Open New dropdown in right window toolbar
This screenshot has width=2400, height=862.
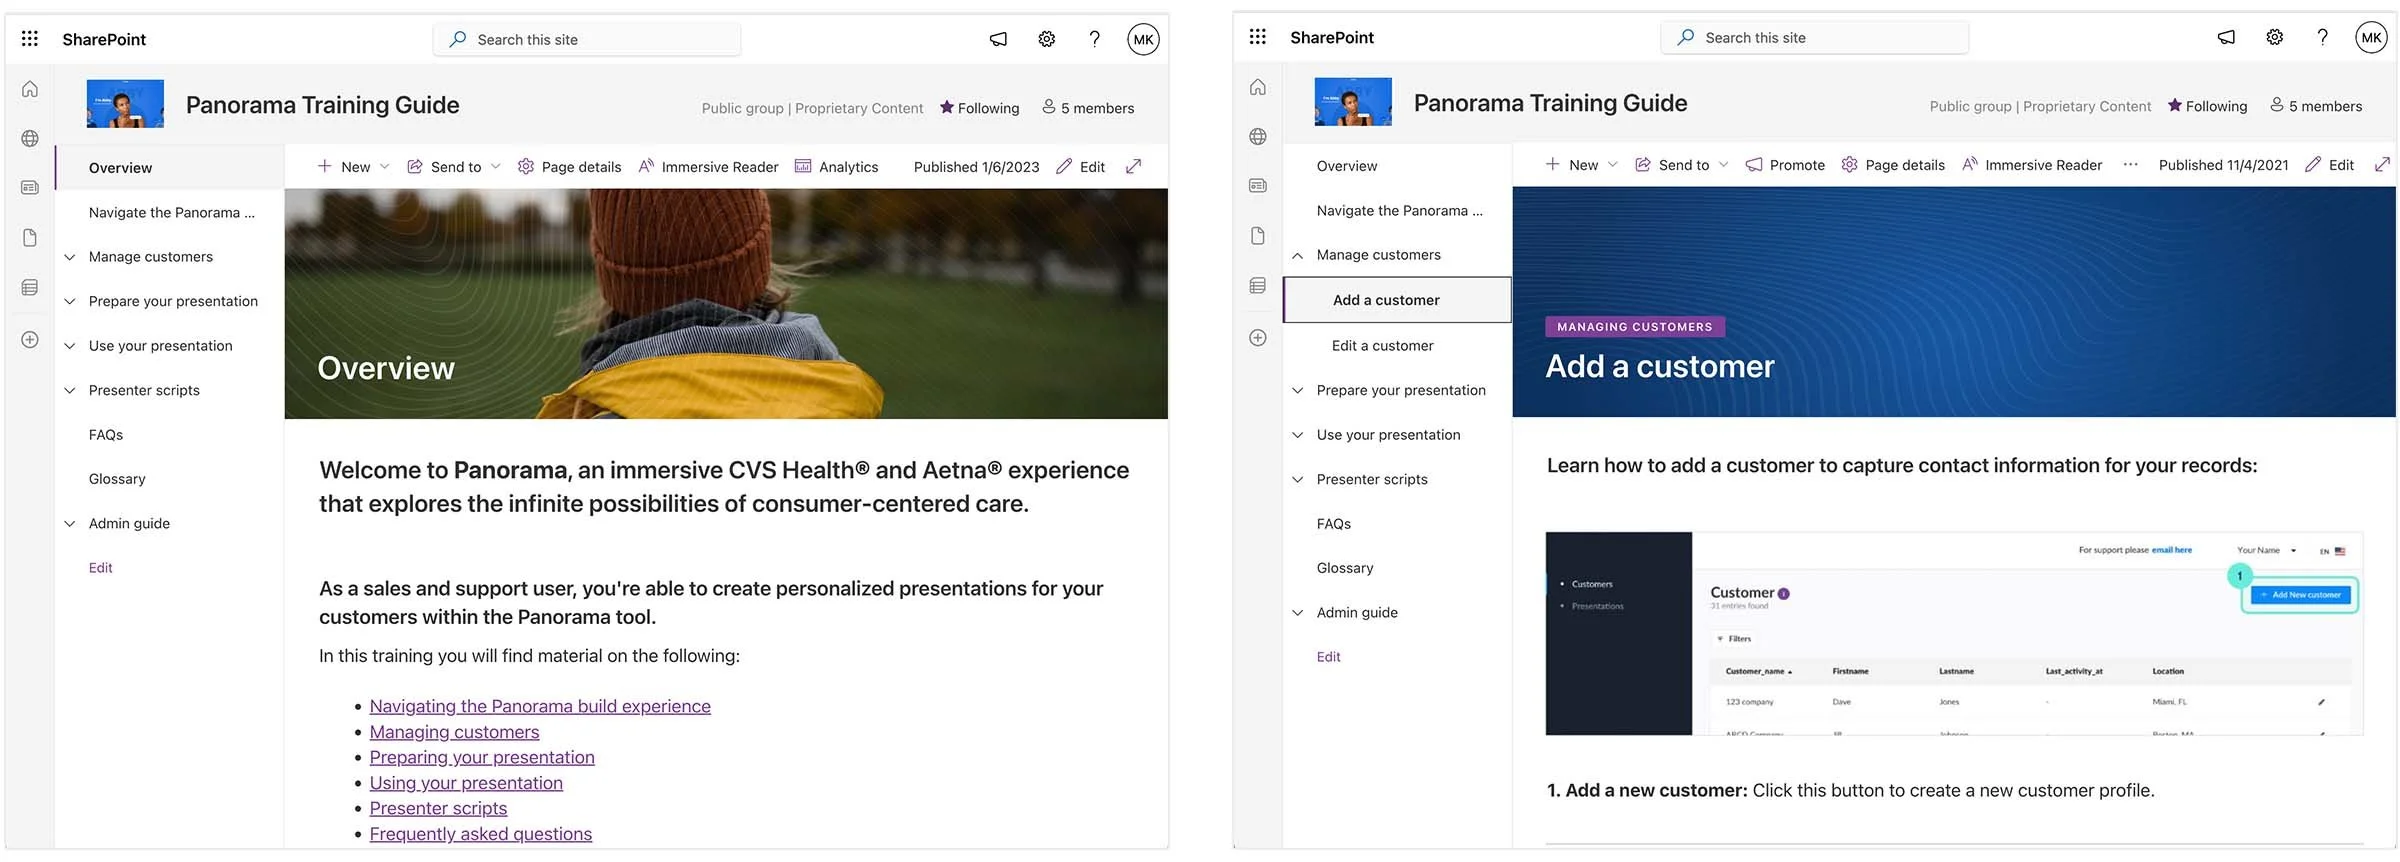(1581, 164)
